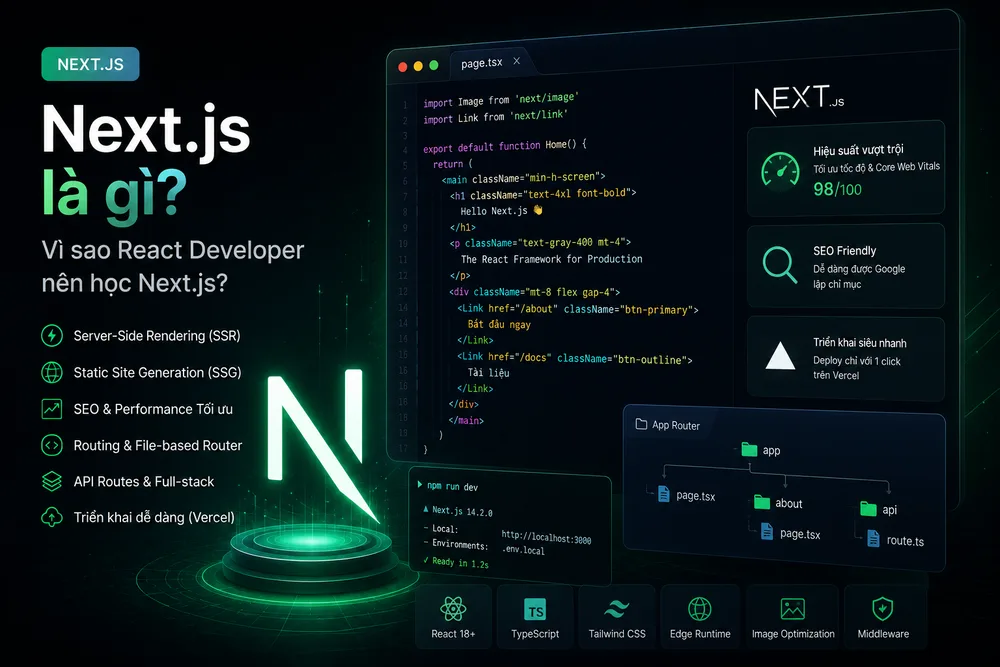The width and height of the screenshot is (1000, 667).
Task: Click the yellow minimize dot
Action: (x=418, y=66)
